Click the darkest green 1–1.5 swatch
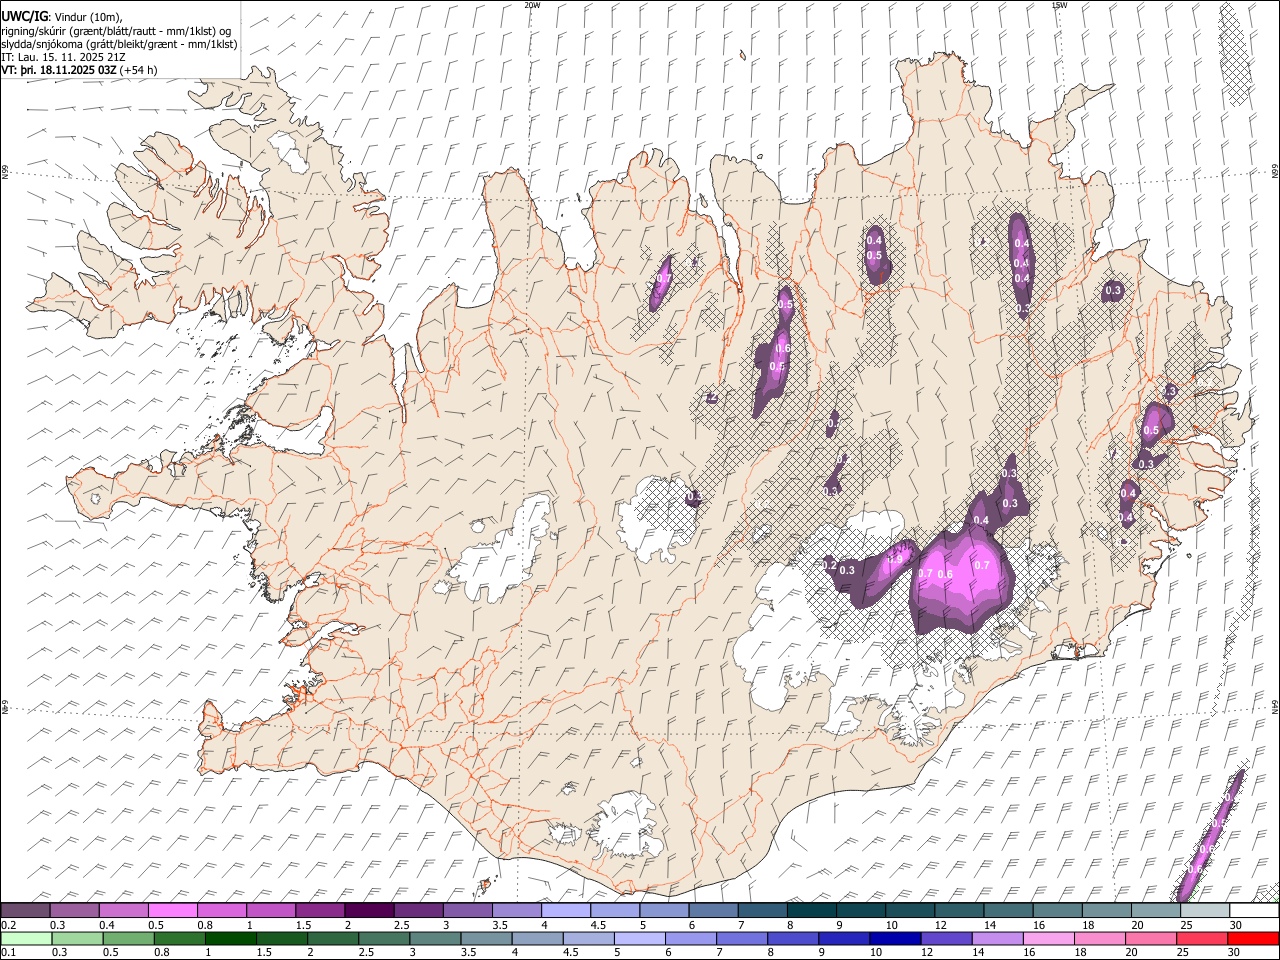 click(230, 939)
